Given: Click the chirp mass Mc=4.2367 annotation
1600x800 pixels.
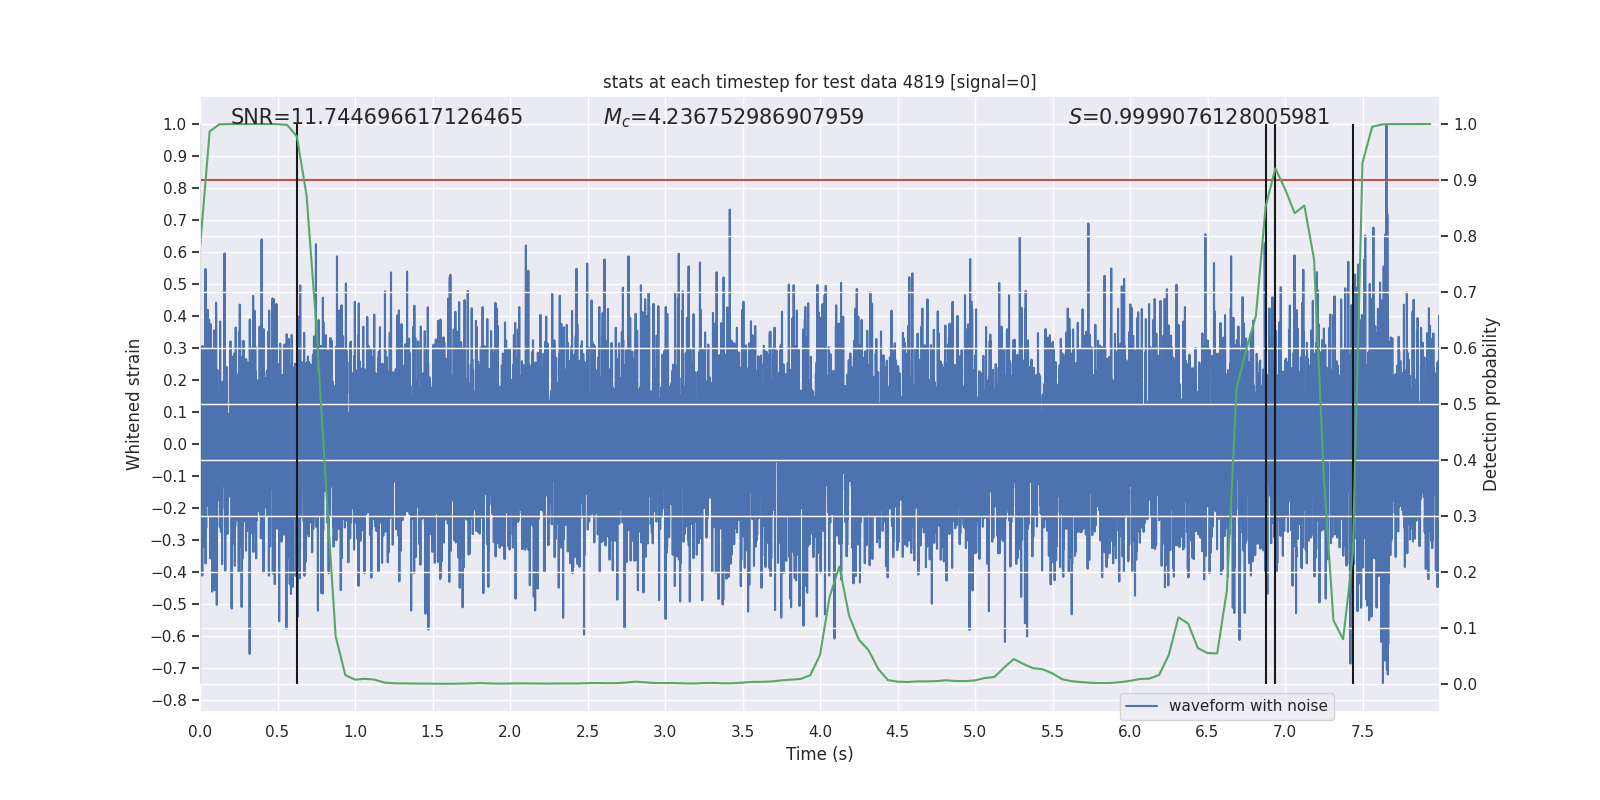Looking at the screenshot, I should click(x=733, y=117).
